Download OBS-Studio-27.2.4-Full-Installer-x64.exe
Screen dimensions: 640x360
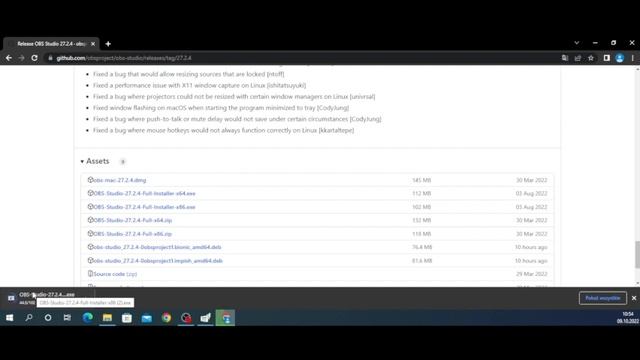144,193
